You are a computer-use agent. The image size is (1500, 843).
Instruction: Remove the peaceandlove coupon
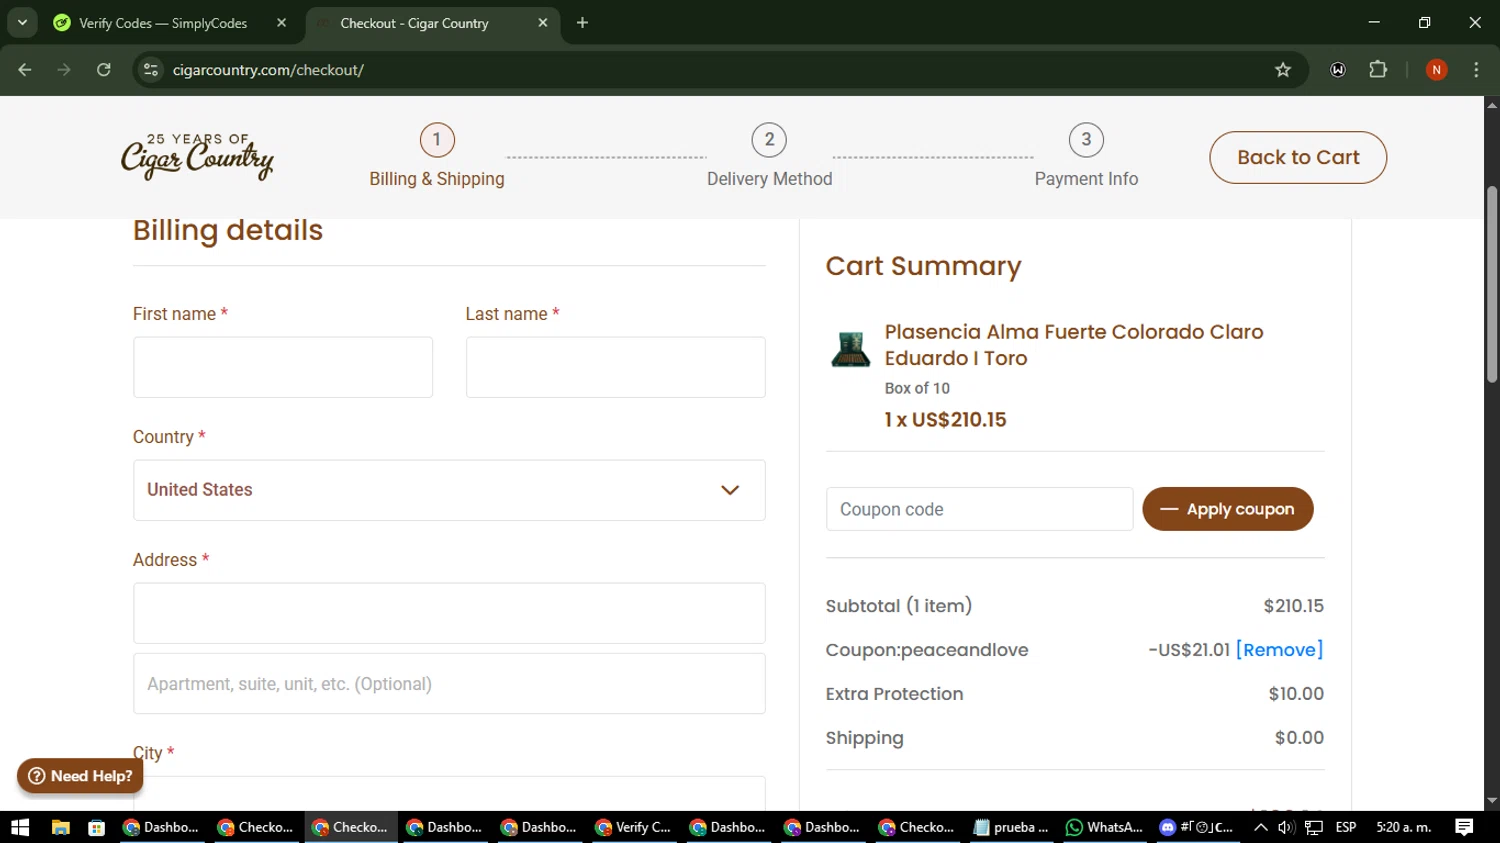(x=1279, y=650)
